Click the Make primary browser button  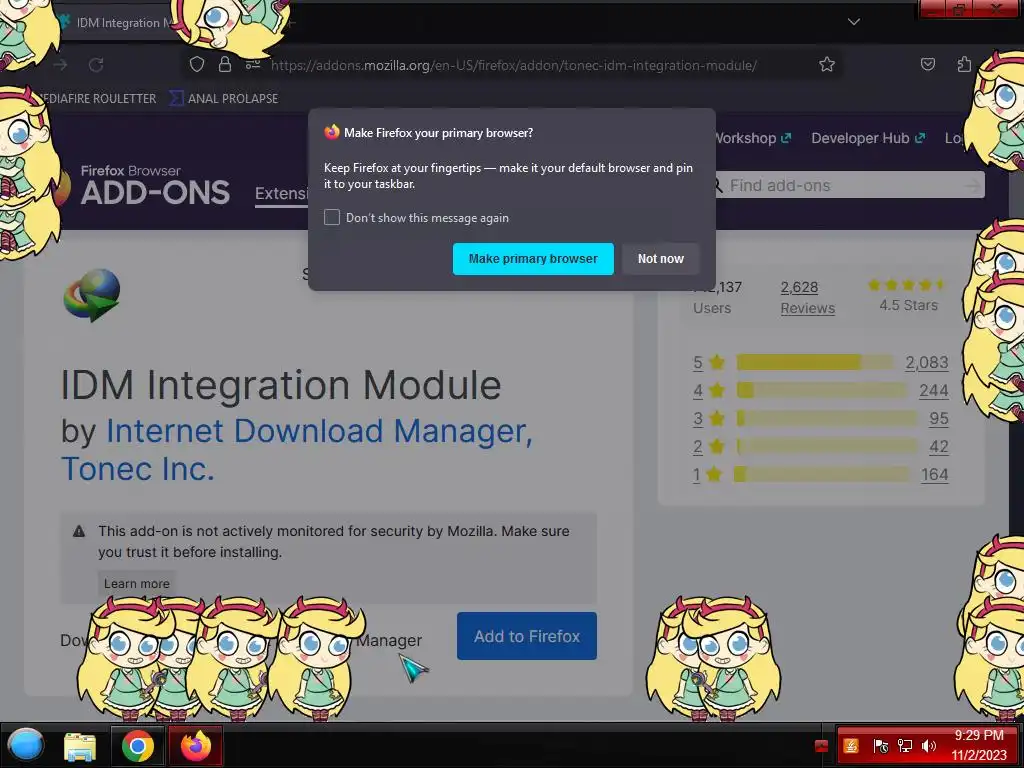pyautogui.click(x=533, y=259)
